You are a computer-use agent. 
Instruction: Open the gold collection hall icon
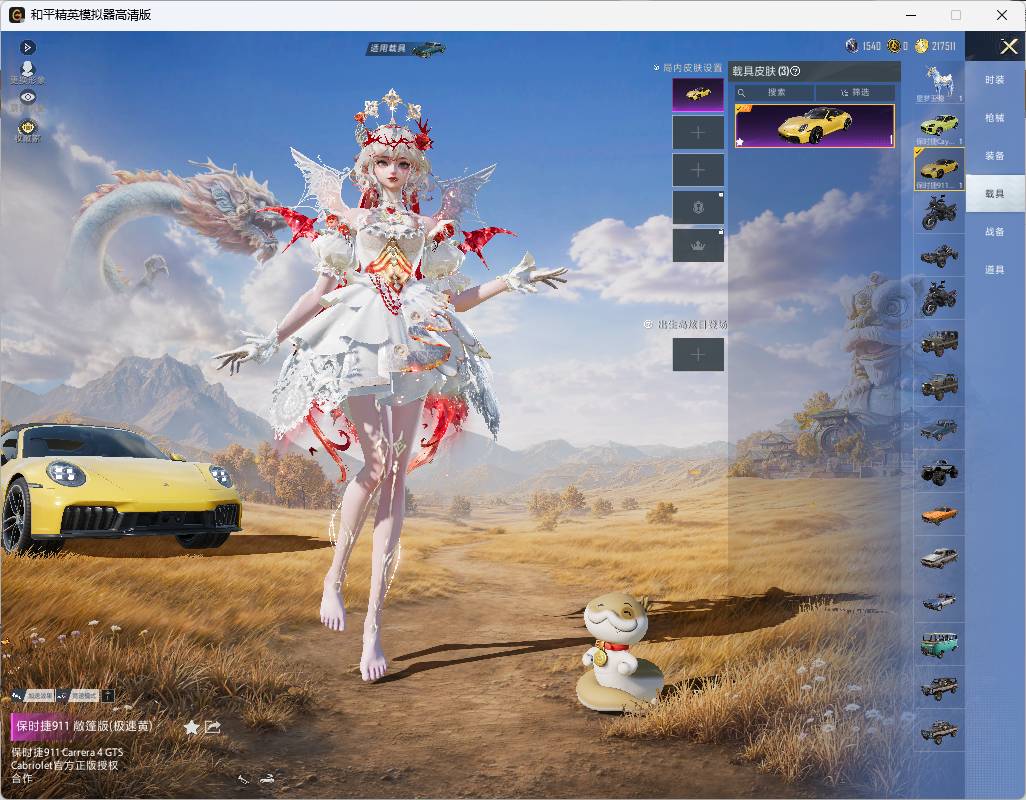click(x=27, y=130)
